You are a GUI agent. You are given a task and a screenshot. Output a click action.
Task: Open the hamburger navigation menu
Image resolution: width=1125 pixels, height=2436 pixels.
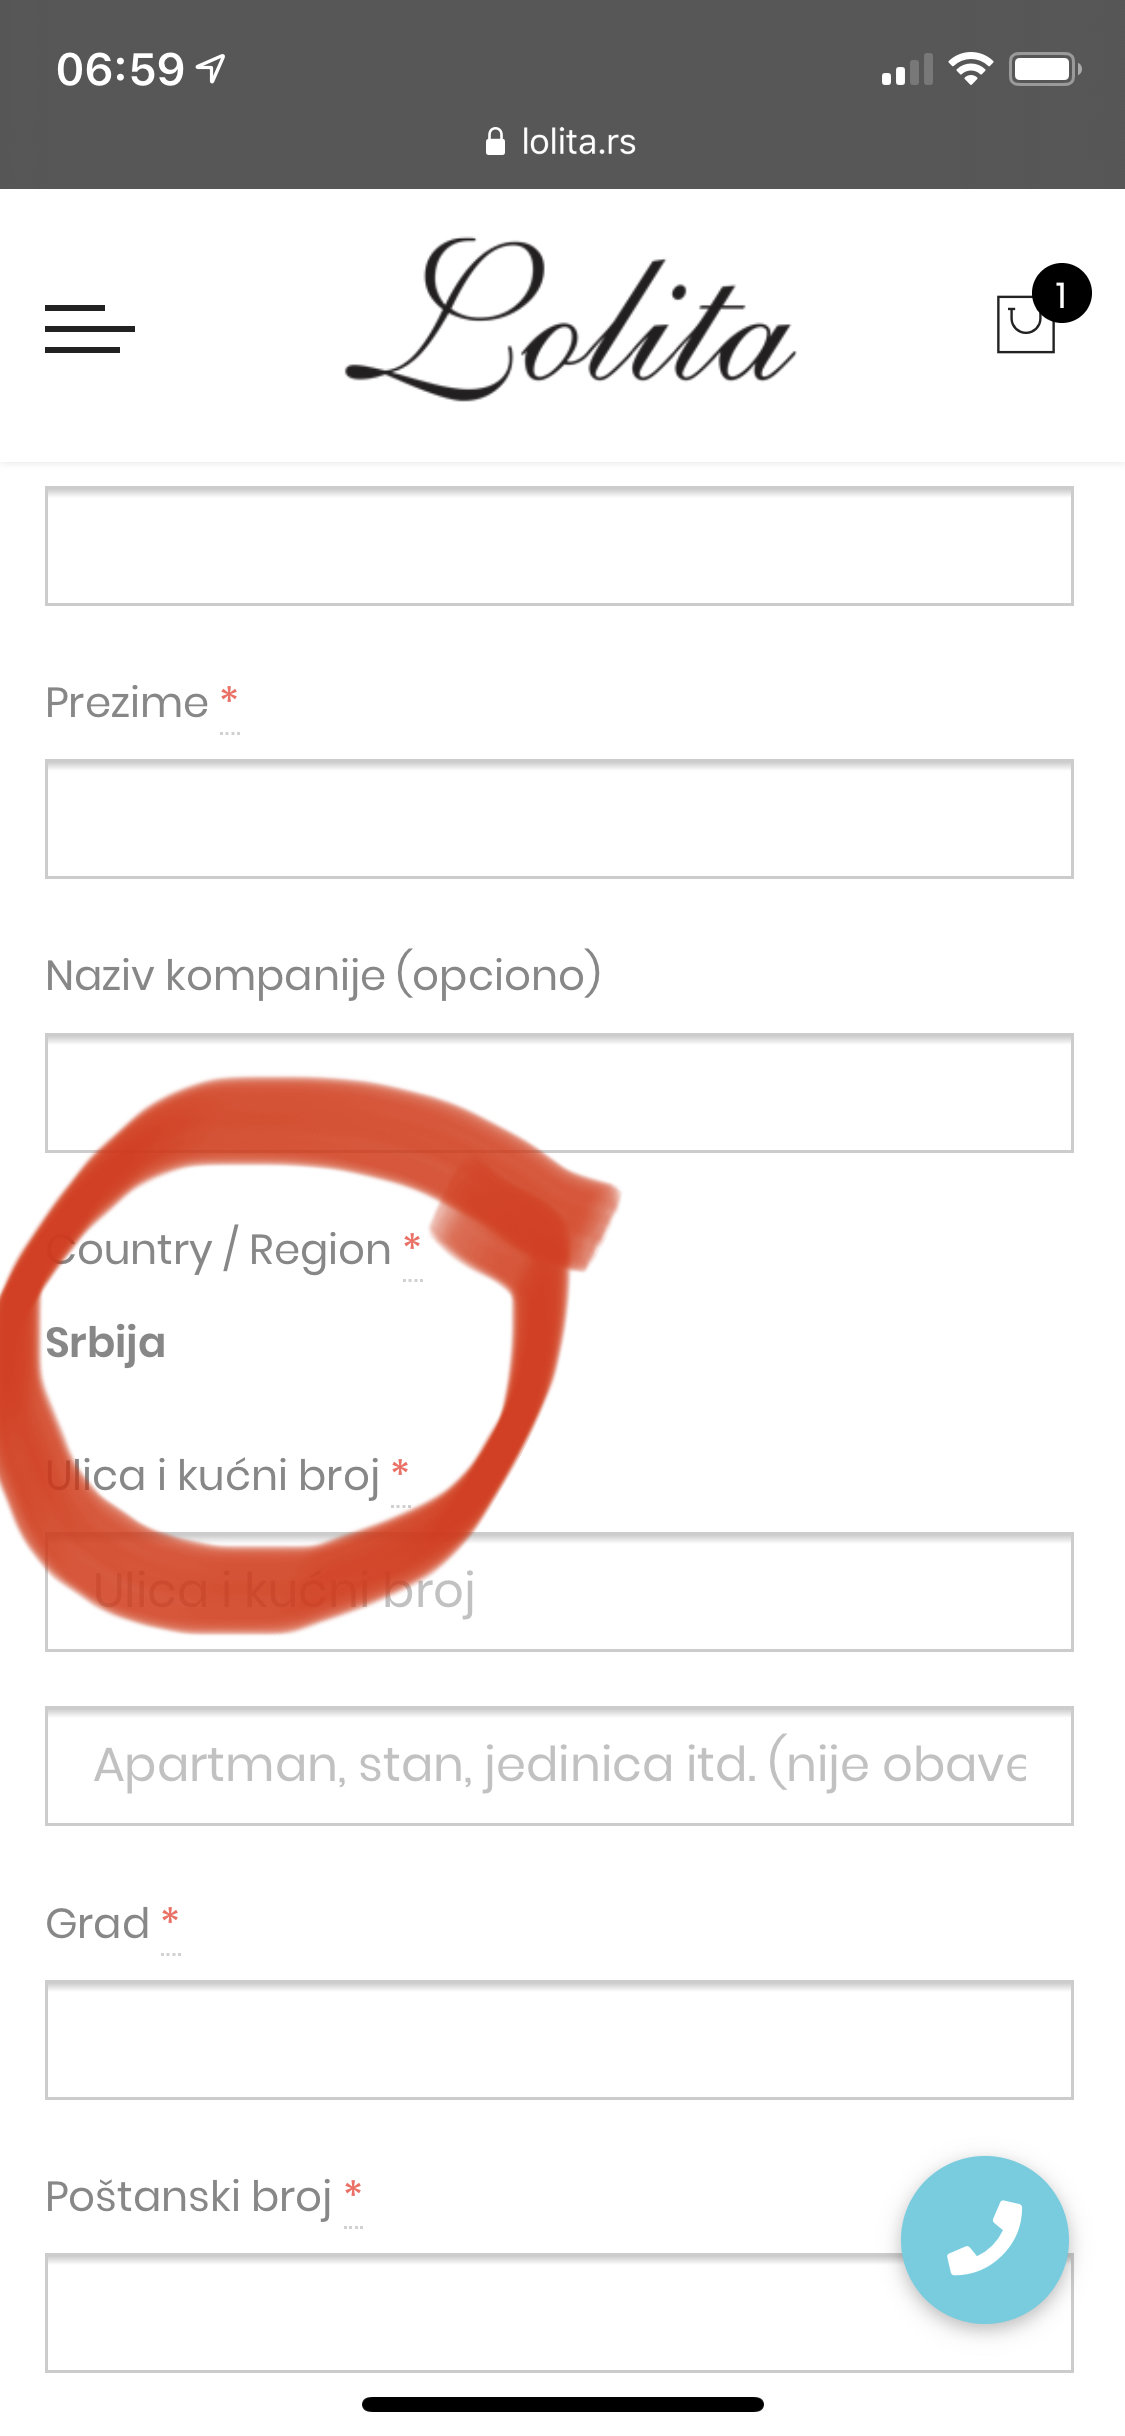89,328
